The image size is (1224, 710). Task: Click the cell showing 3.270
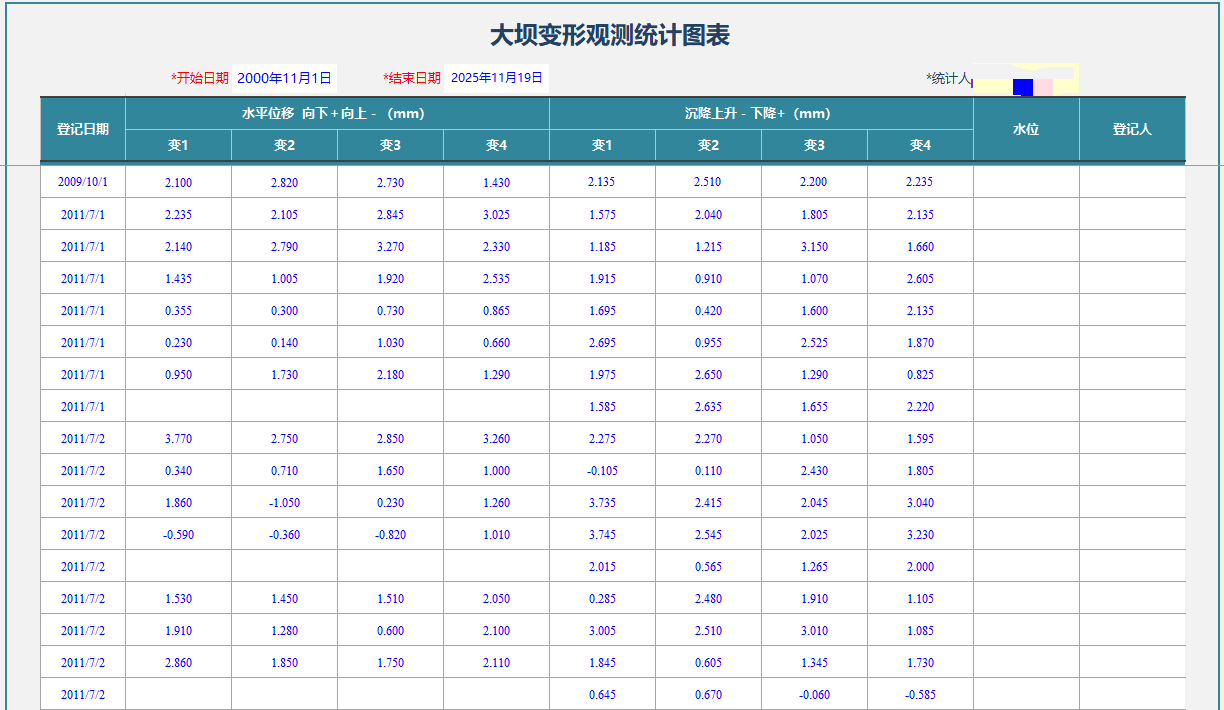pyautogui.click(x=390, y=247)
